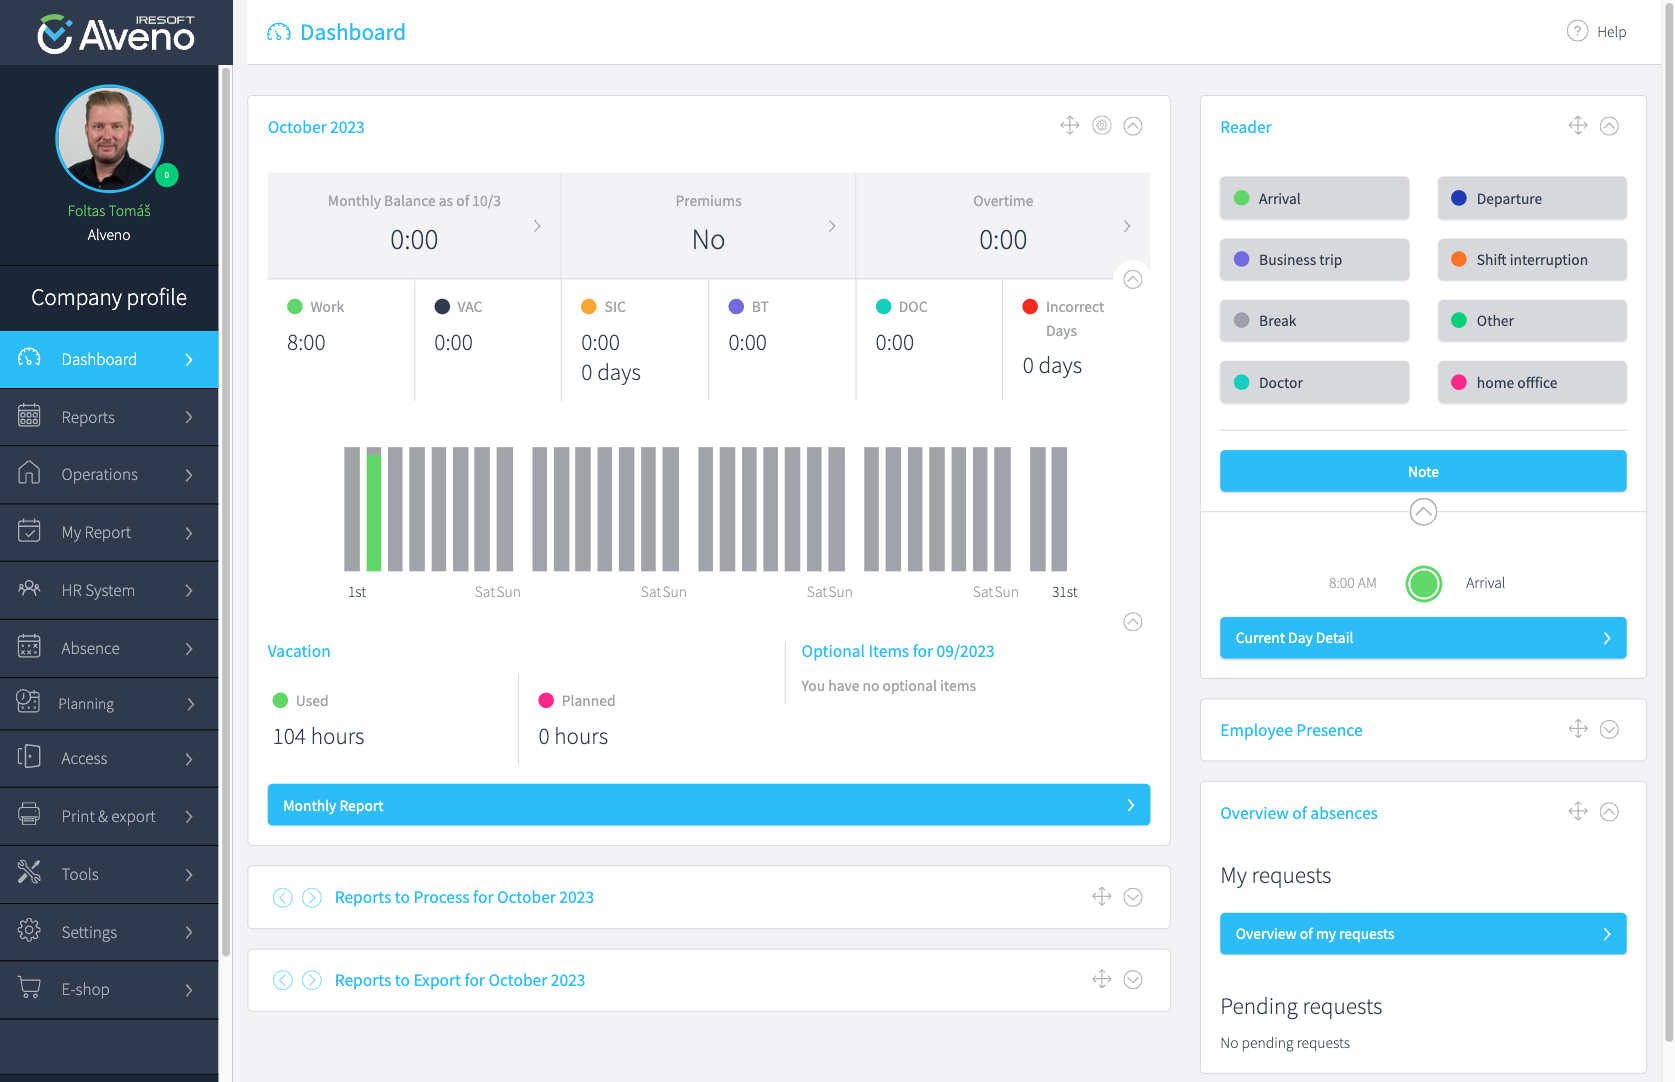This screenshot has width=1675, height=1082.
Task: Expand Reports to Process for October 2023
Action: [x=1133, y=897]
